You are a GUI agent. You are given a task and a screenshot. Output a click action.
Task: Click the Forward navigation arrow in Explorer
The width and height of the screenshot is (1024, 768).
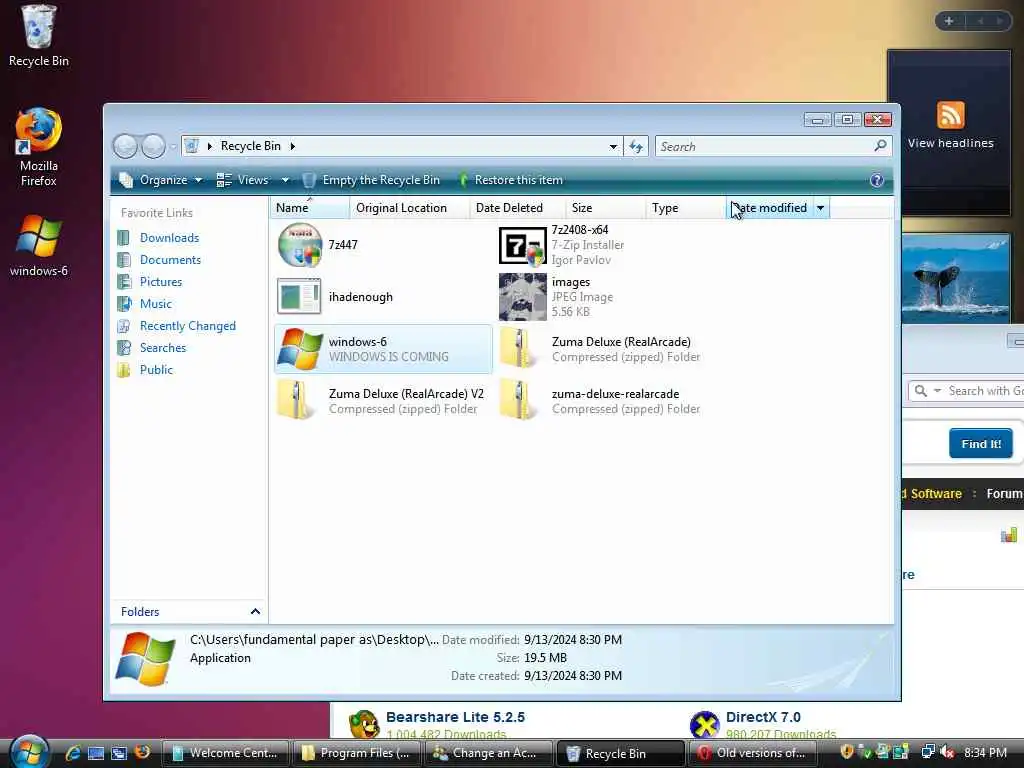(x=153, y=146)
